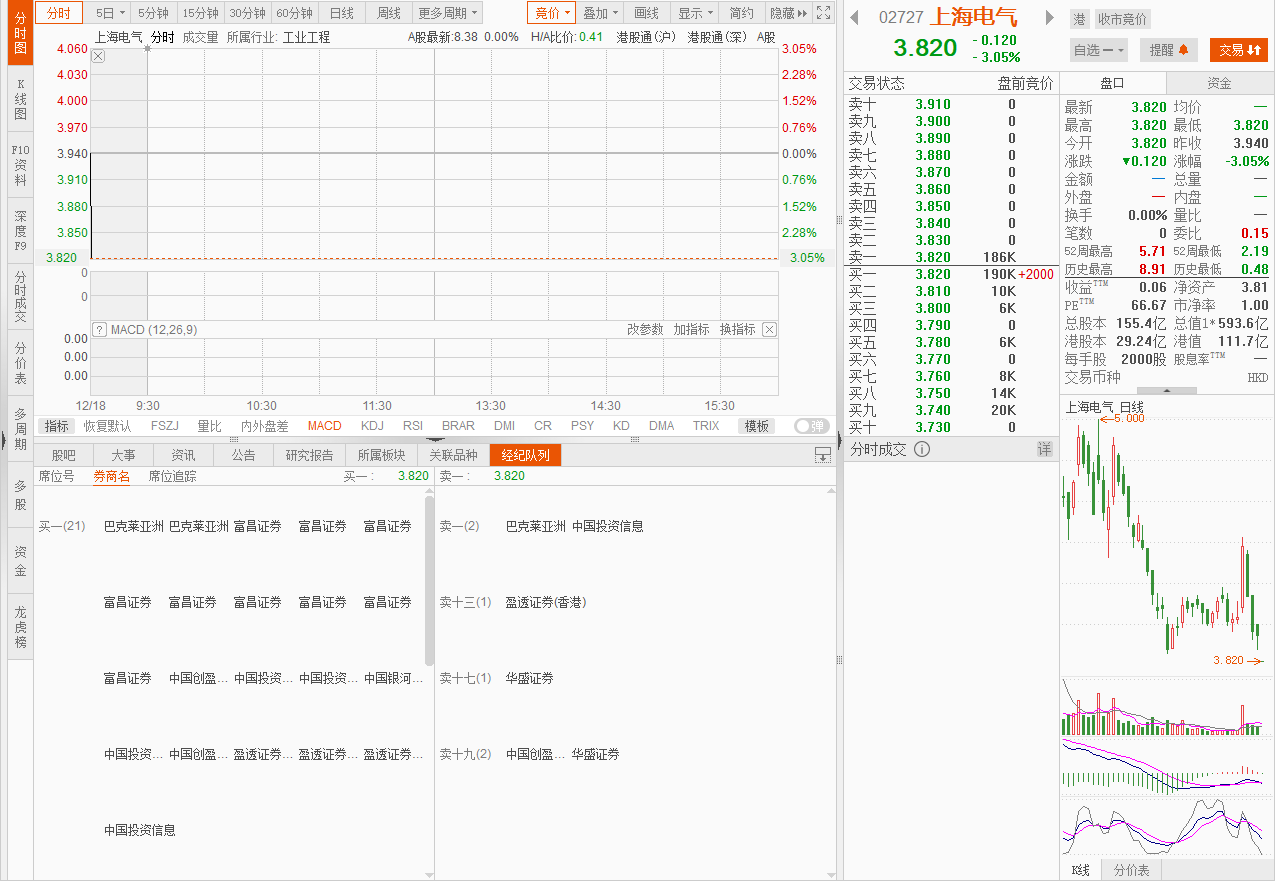The width and height of the screenshot is (1275, 881).
Task: Select K线 tab at bottom right
Action: (x=1081, y=870)
